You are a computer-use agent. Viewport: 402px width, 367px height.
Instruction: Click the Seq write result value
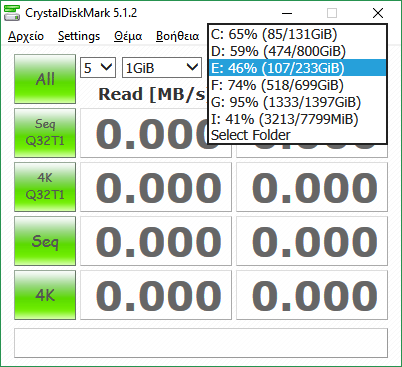click(312, 241)
